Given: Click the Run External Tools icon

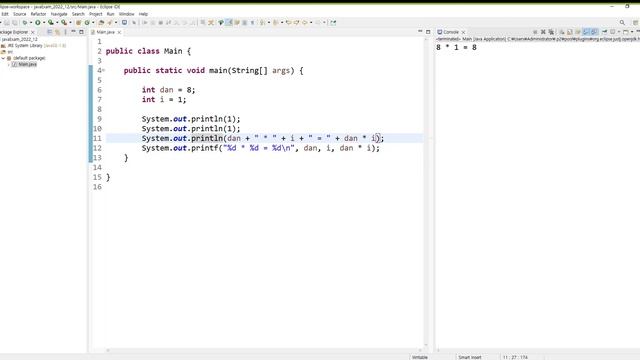Looking at the screenshot, I should tap(64, 22).
